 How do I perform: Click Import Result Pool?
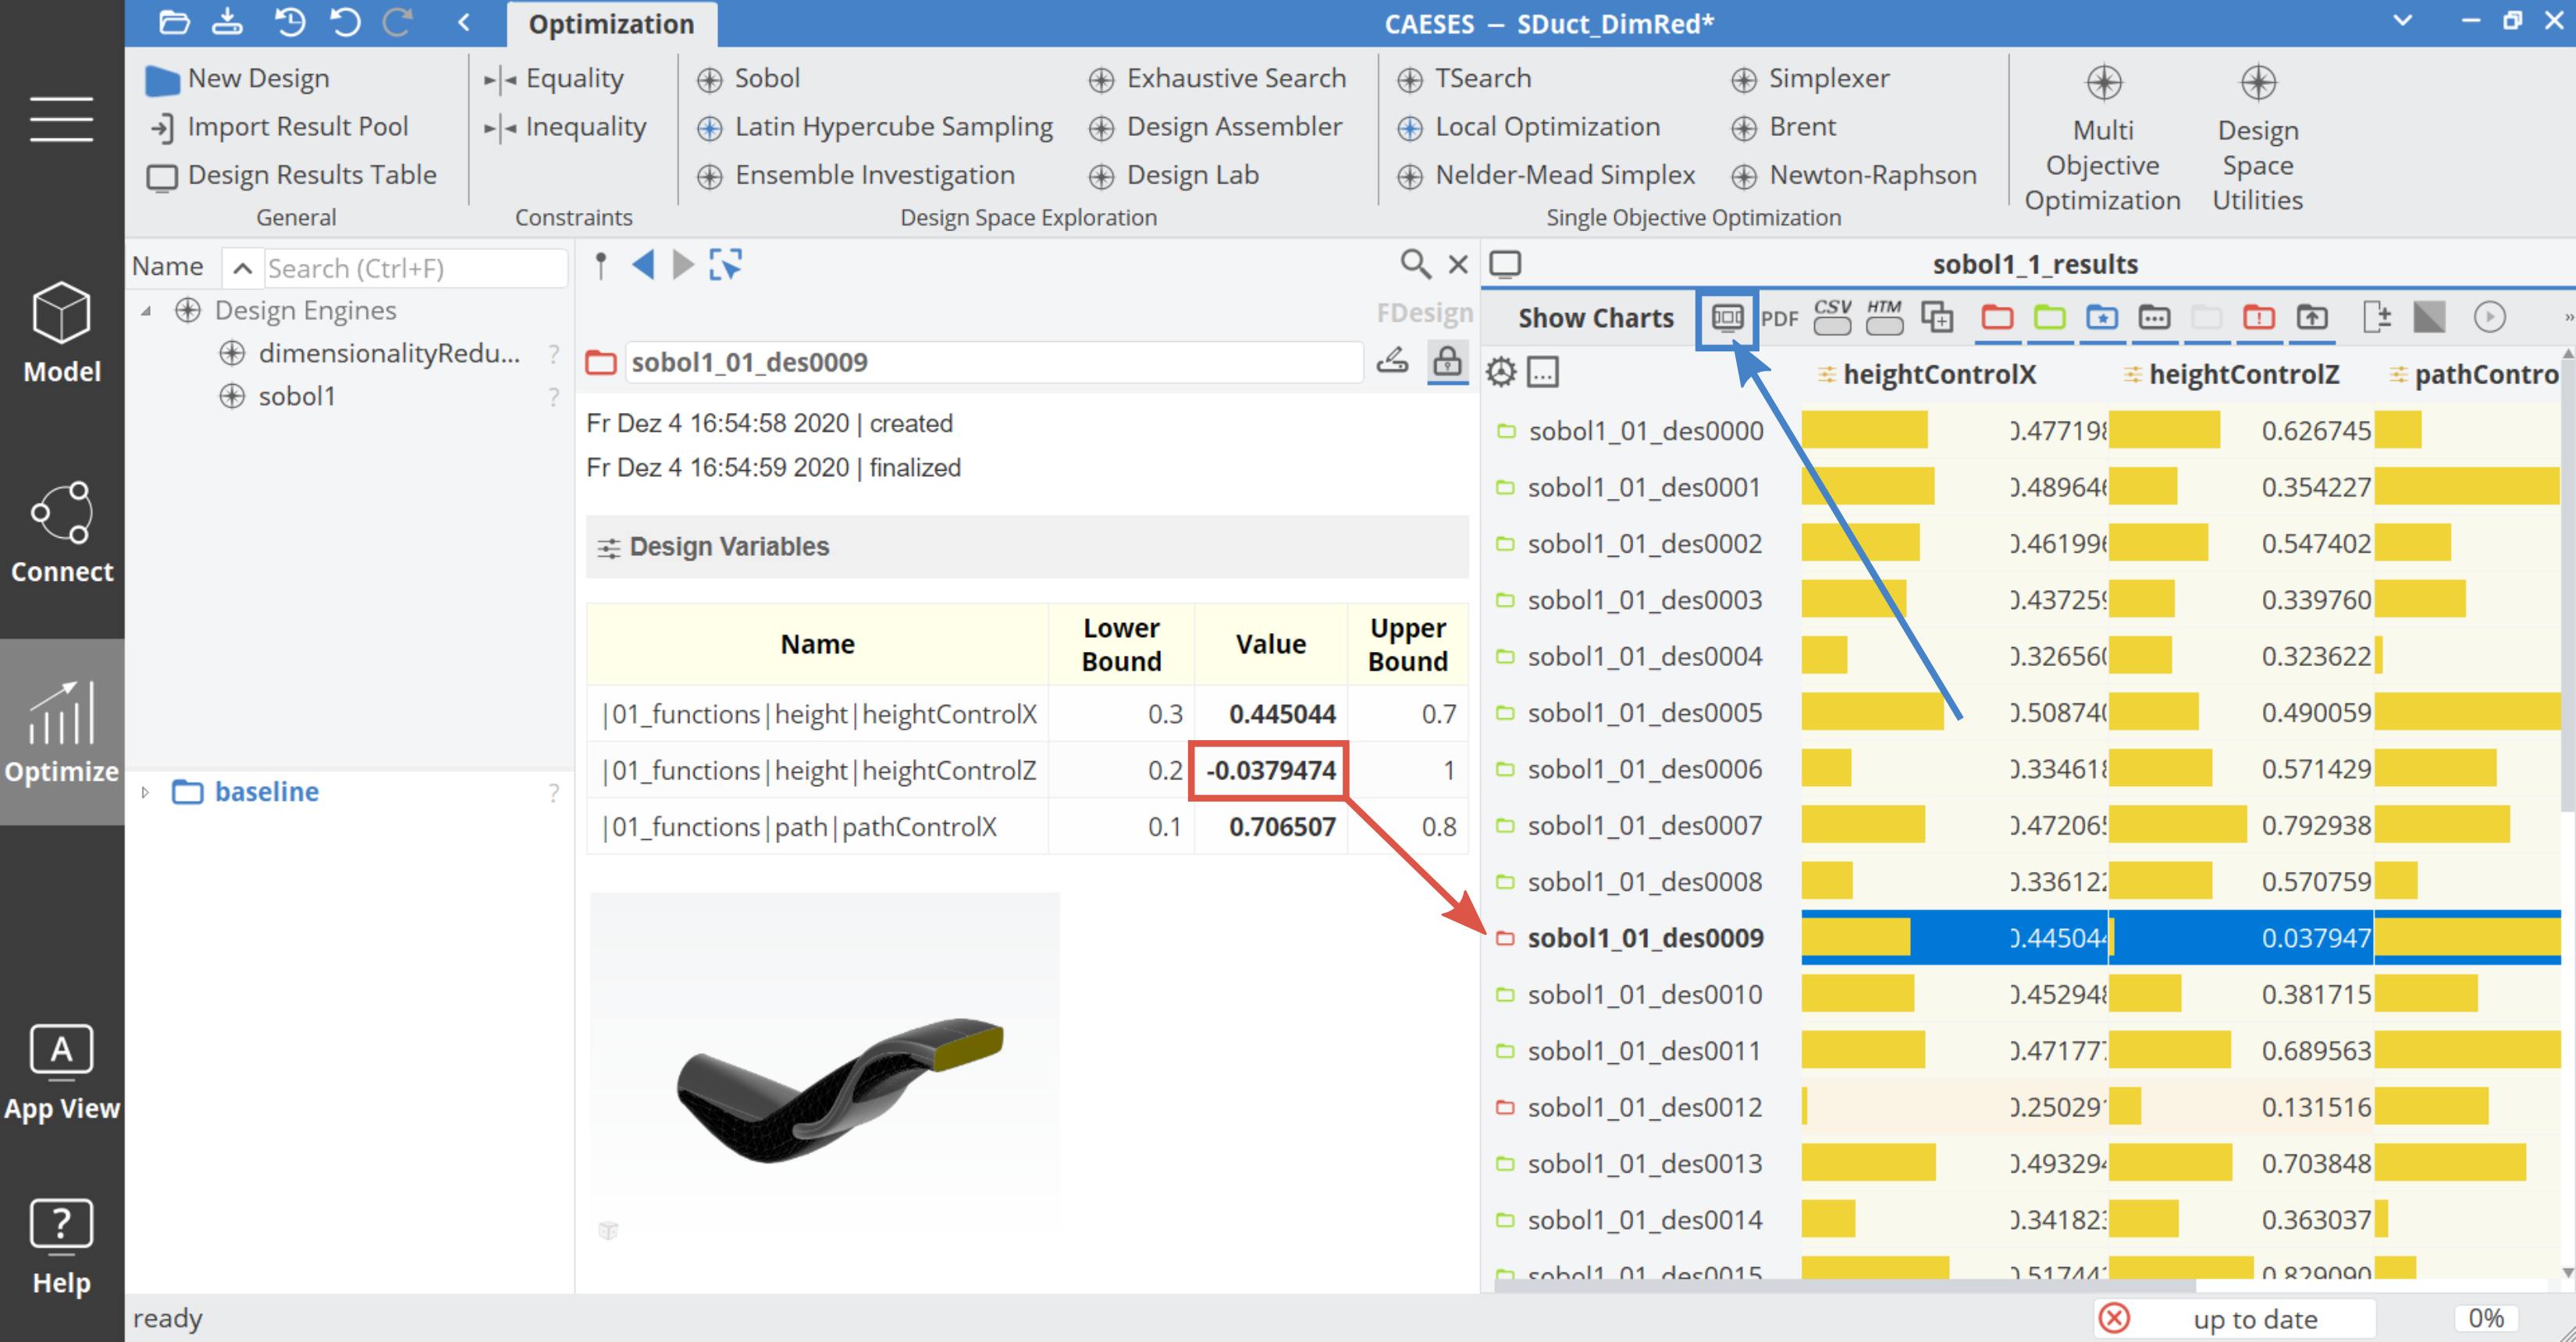(x=279, y=127)
